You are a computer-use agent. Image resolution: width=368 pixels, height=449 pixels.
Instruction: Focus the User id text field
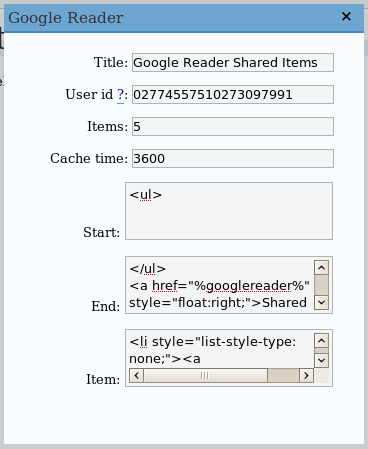click(x=233, y=94)
